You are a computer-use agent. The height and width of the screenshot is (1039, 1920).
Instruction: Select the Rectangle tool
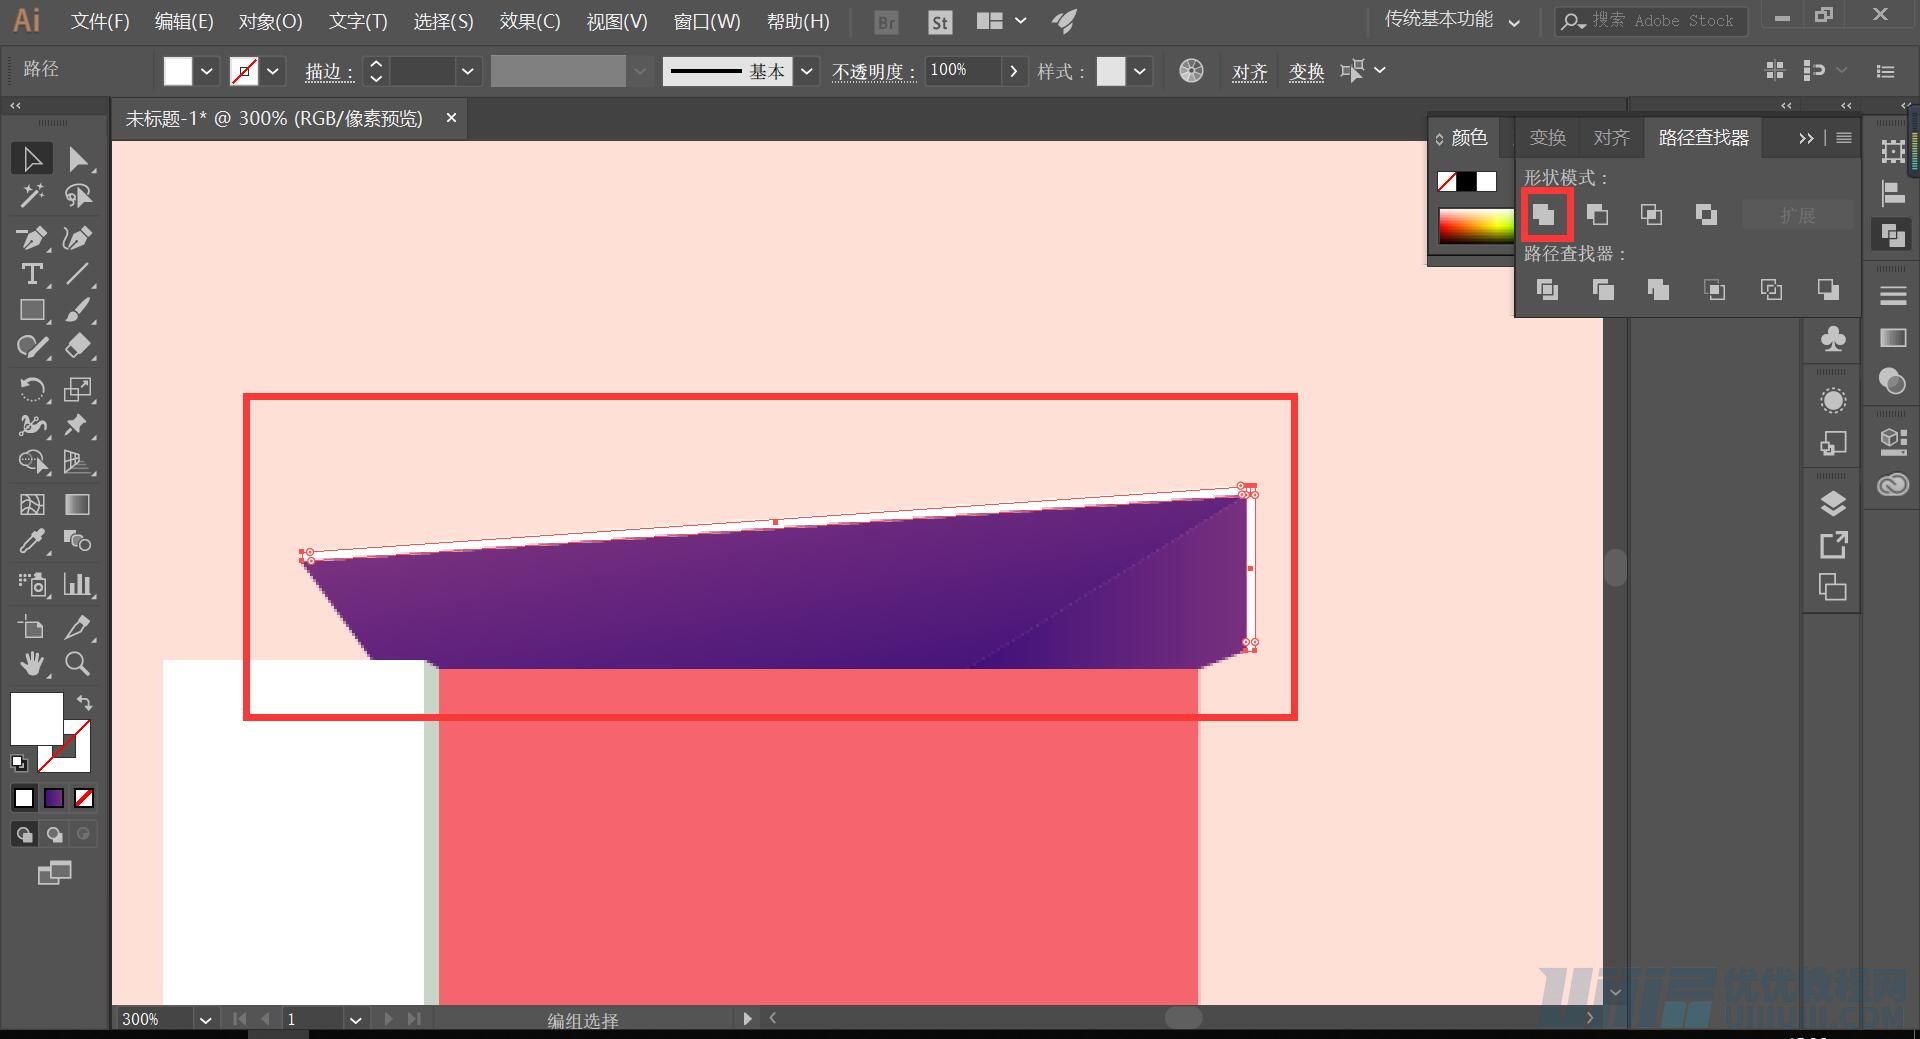tap(31, 310)
